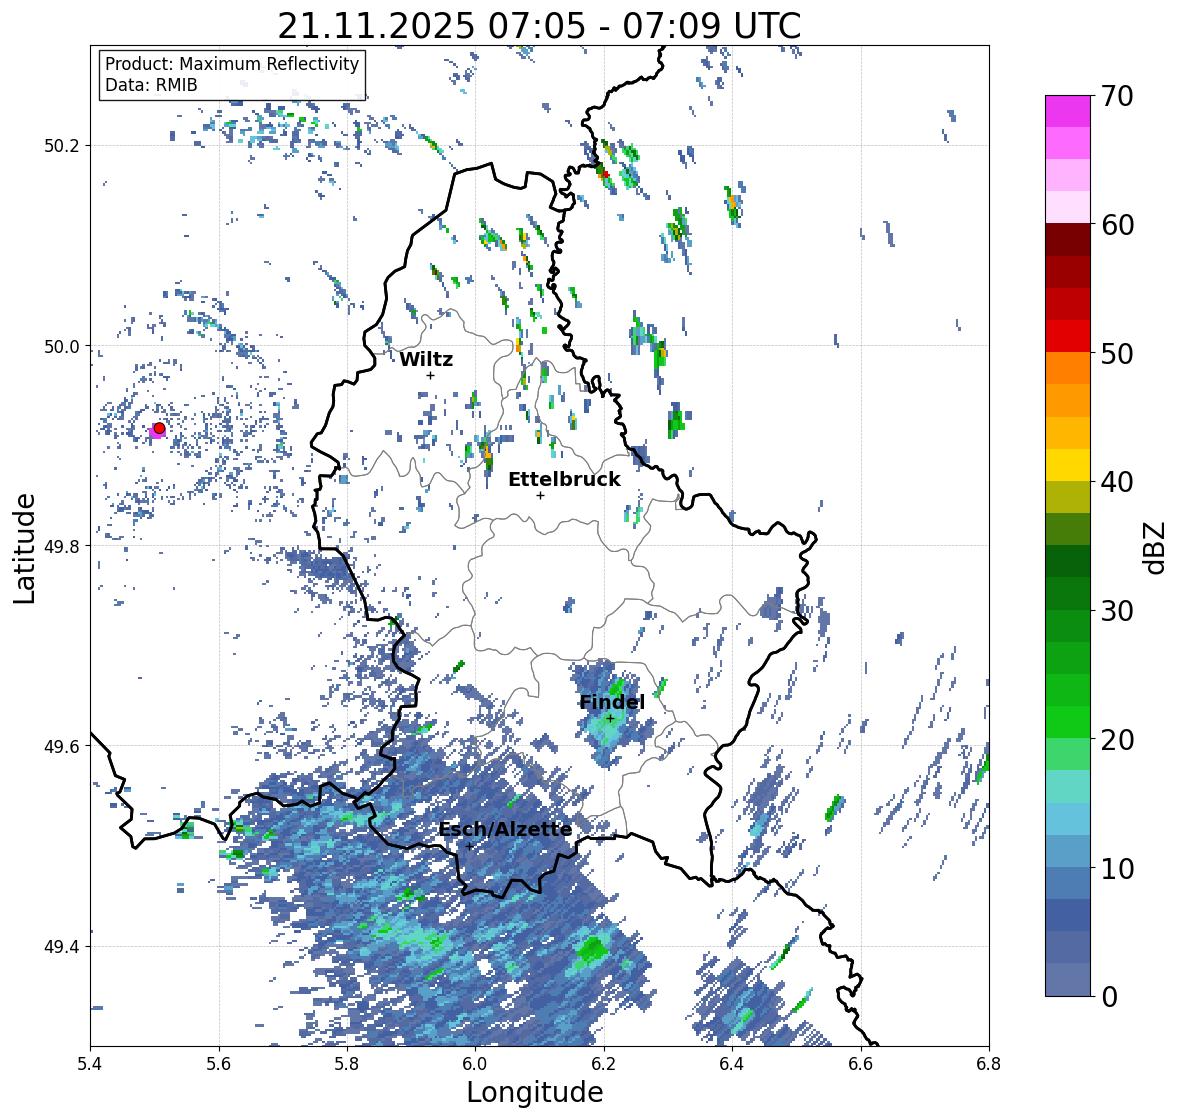Click the plus marker below the Esch/Alzette label
Viewport: 1179px width, 1117px height.
click(469, 846)
